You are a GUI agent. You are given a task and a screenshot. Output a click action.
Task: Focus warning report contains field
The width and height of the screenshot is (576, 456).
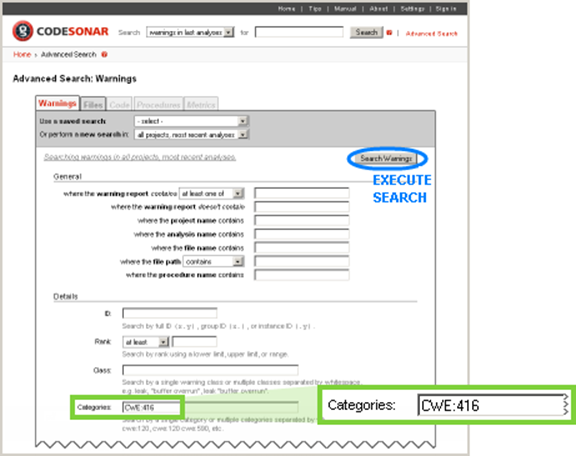pyautogui.click(x=302, y=193)
